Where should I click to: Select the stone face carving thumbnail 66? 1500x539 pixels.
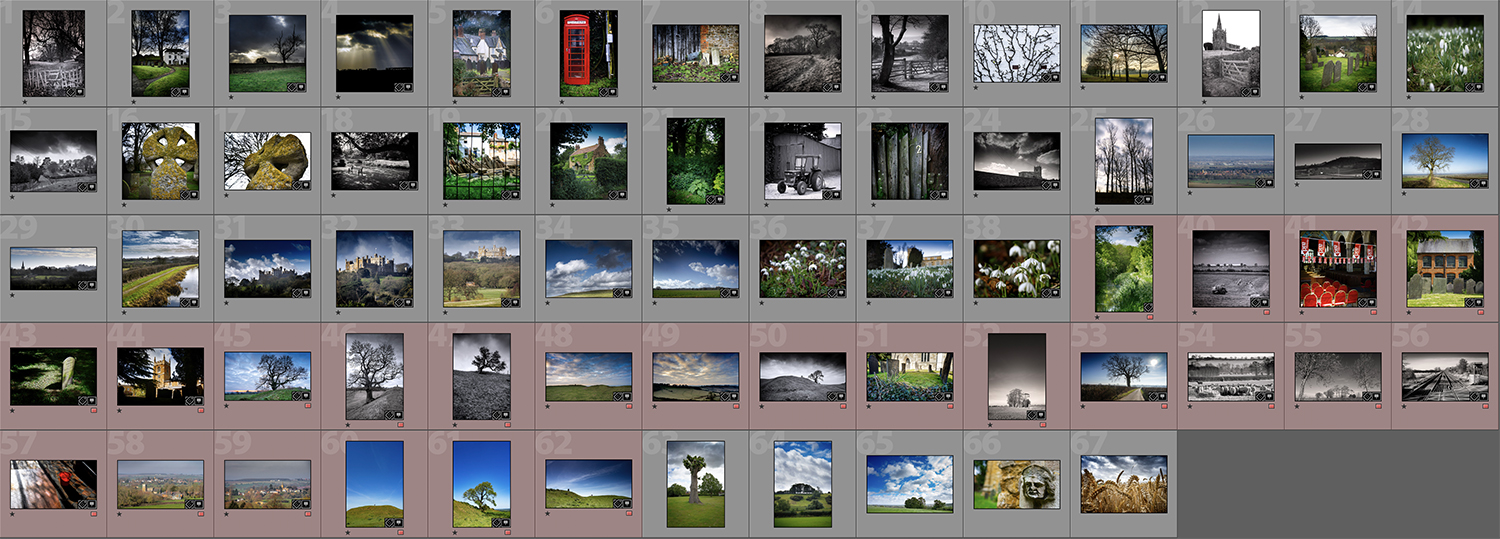[x=1016, y=484]
